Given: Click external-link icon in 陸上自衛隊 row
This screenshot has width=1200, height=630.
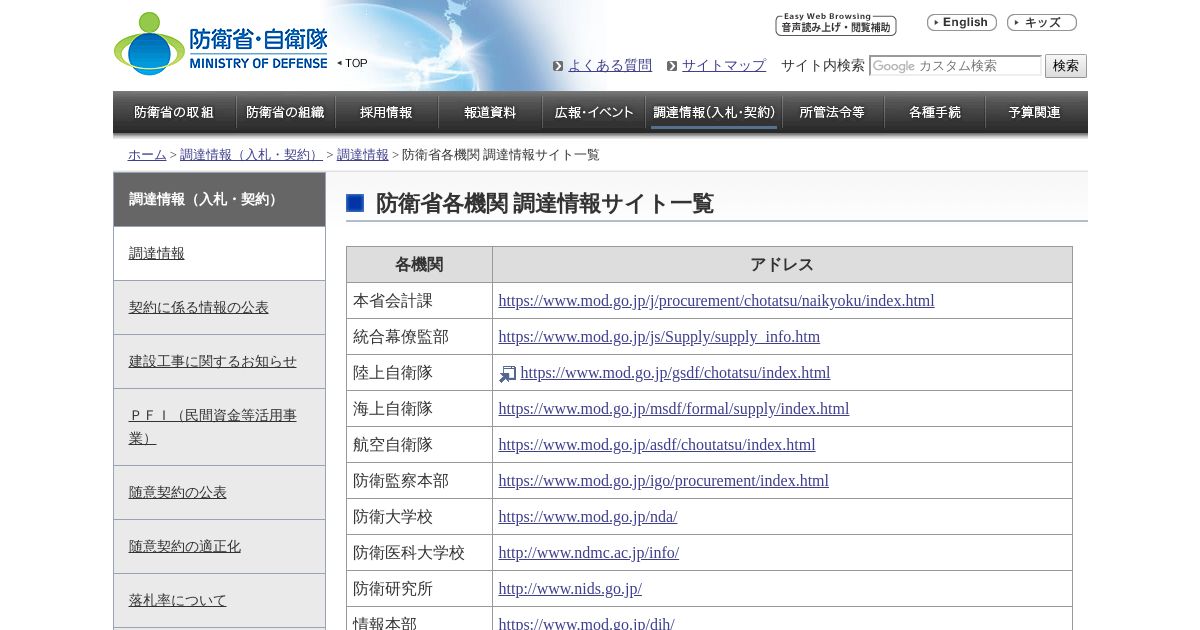Looking at the screenshot, I should (508, 374).
